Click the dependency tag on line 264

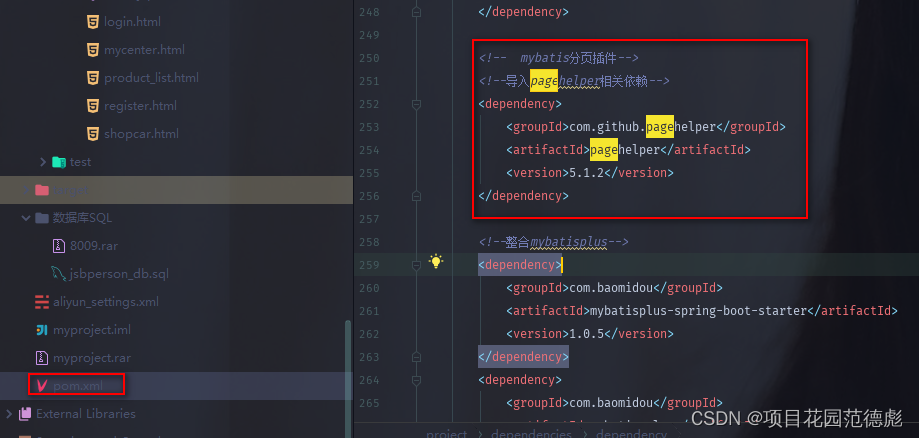coord(520,380)
